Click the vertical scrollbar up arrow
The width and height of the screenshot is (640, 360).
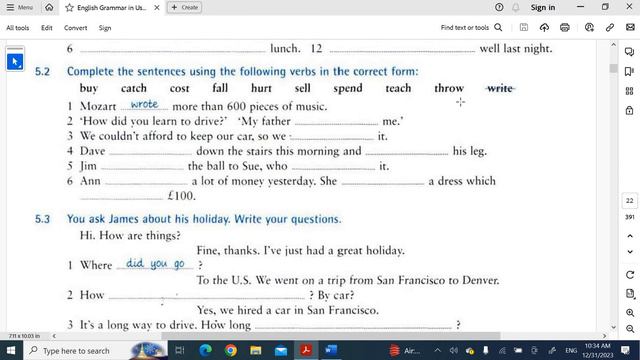pos(613,44)
